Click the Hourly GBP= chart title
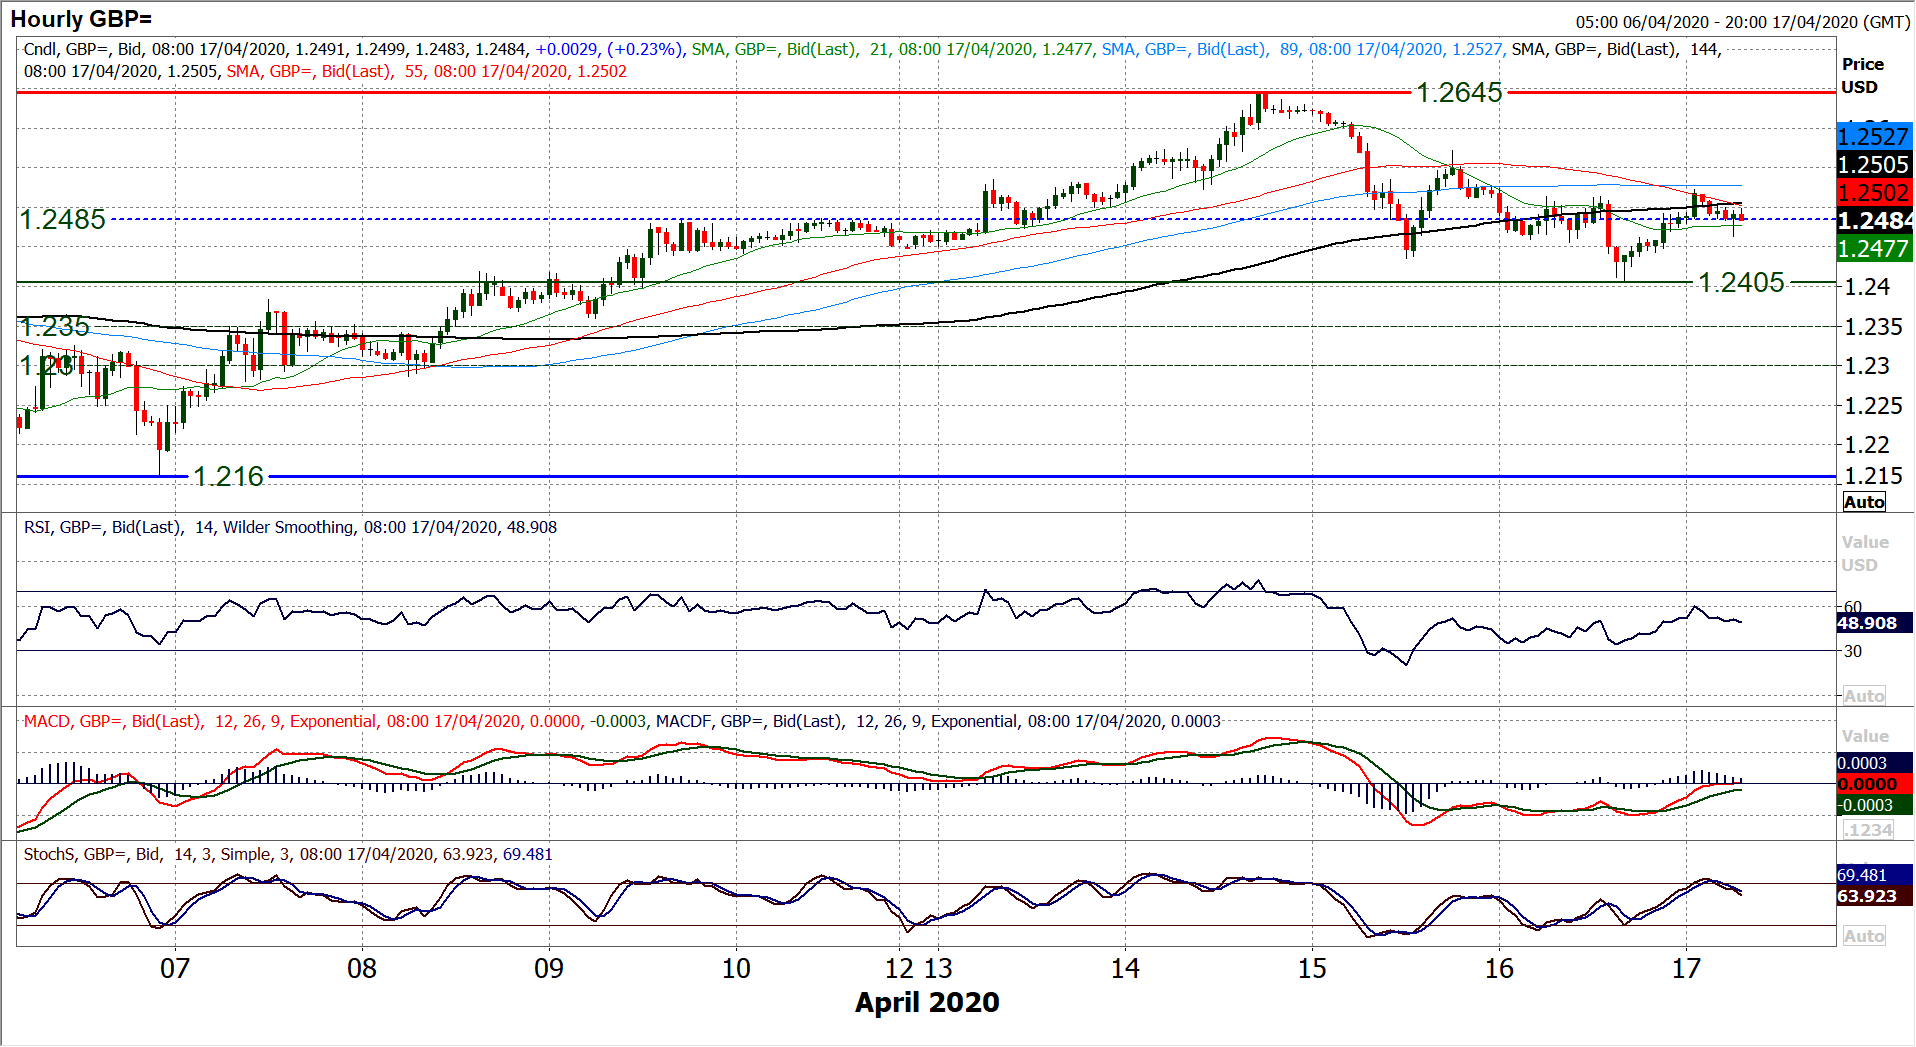This screenshot has height=1047, width=1916. (81, 19)
